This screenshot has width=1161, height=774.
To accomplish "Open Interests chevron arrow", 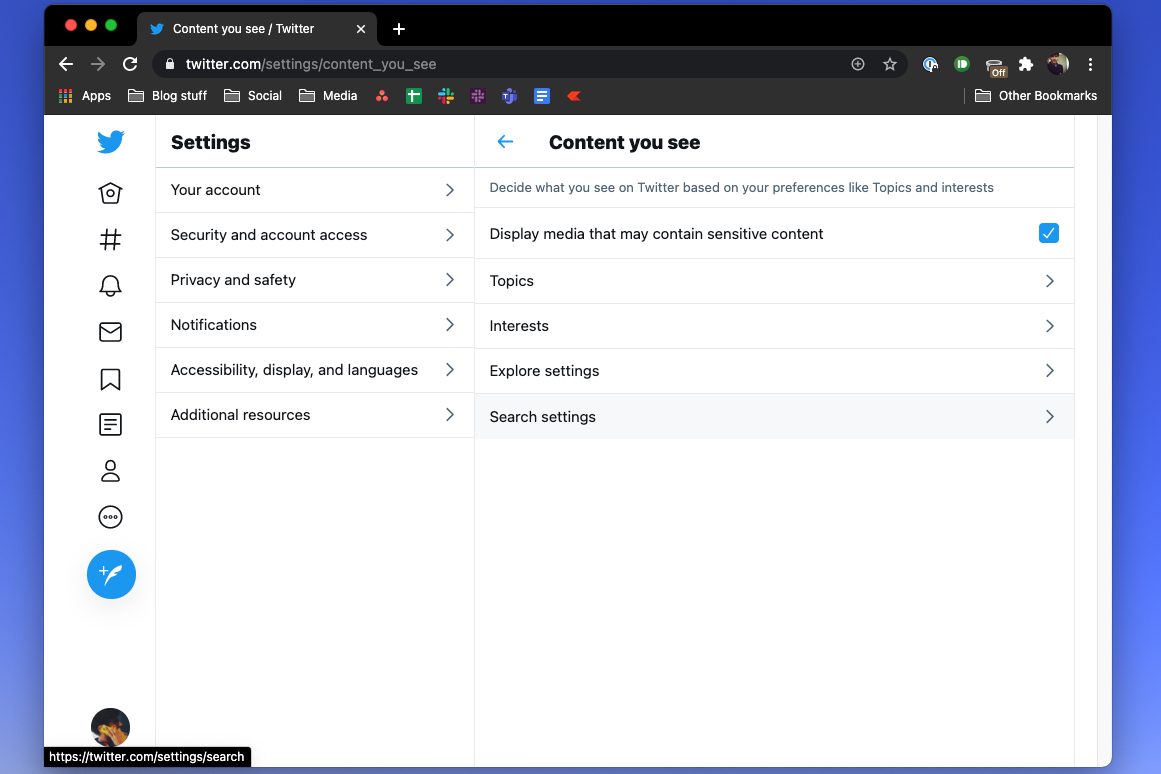I will click(1049, 326).
